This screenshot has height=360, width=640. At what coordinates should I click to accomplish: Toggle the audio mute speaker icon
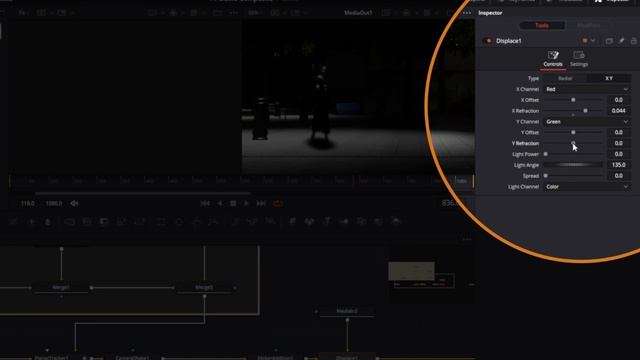pos(74,203)
